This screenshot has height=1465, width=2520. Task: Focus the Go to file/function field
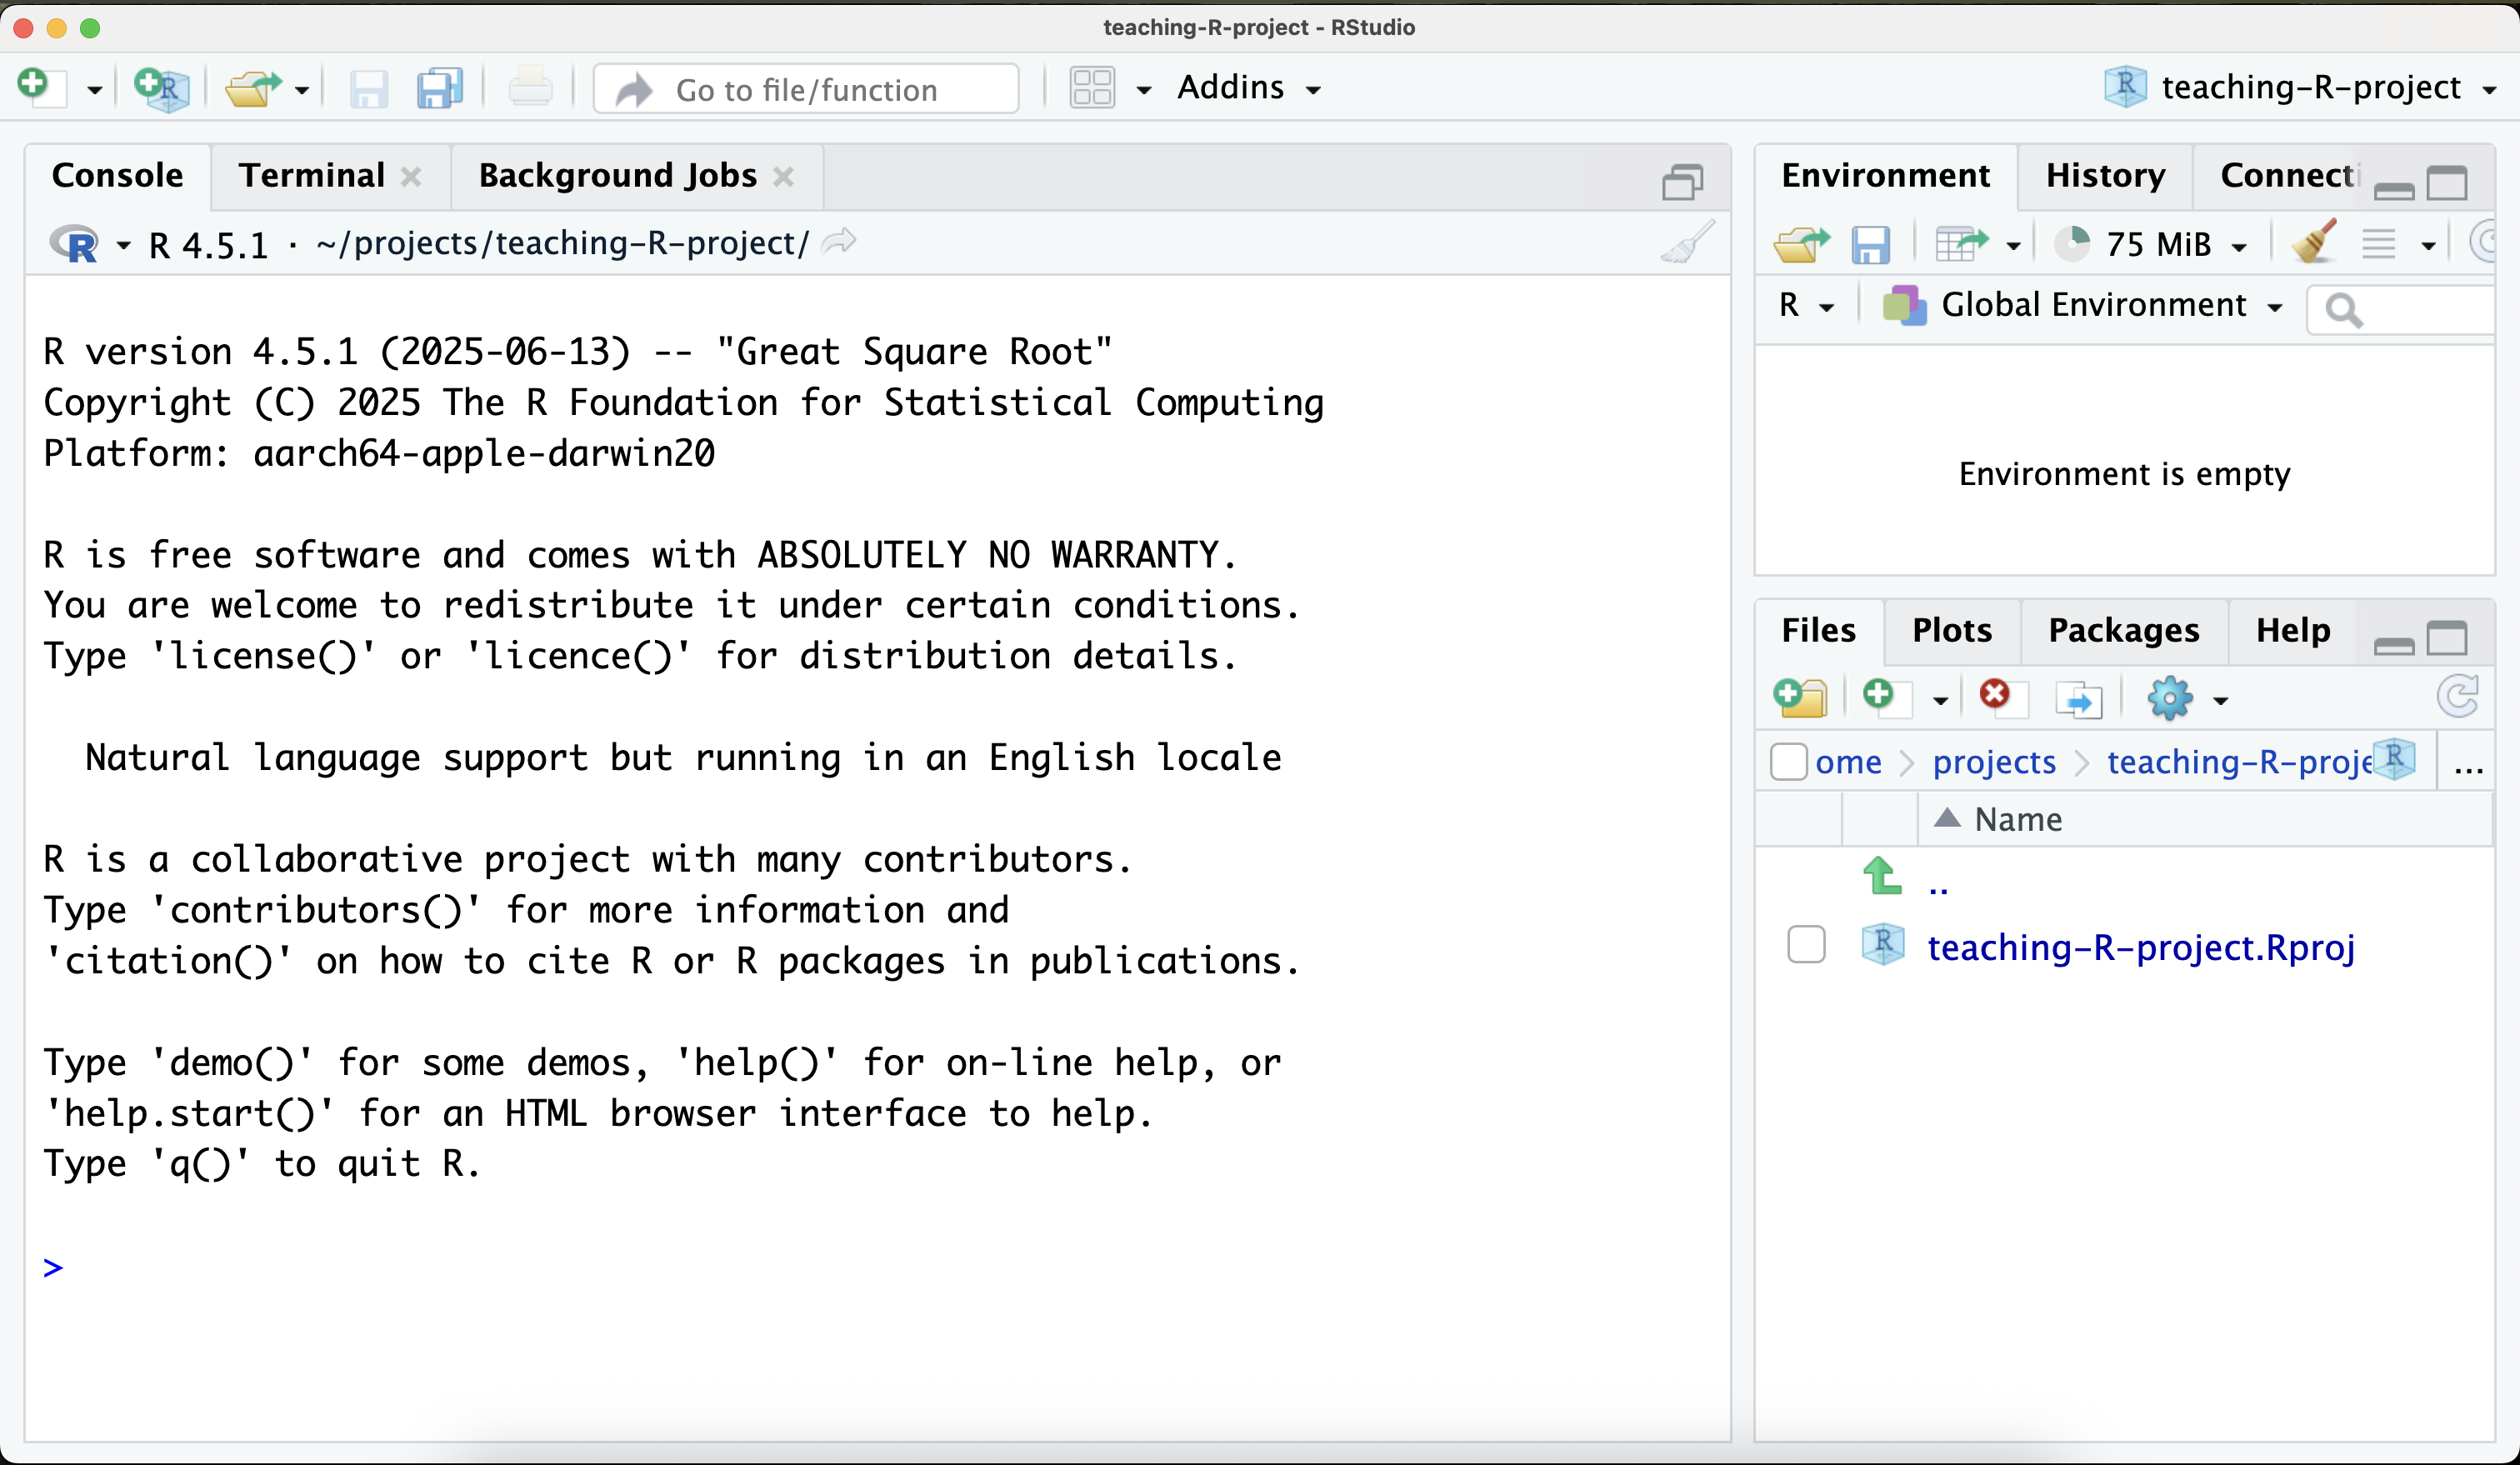click(x=806, y=89)
